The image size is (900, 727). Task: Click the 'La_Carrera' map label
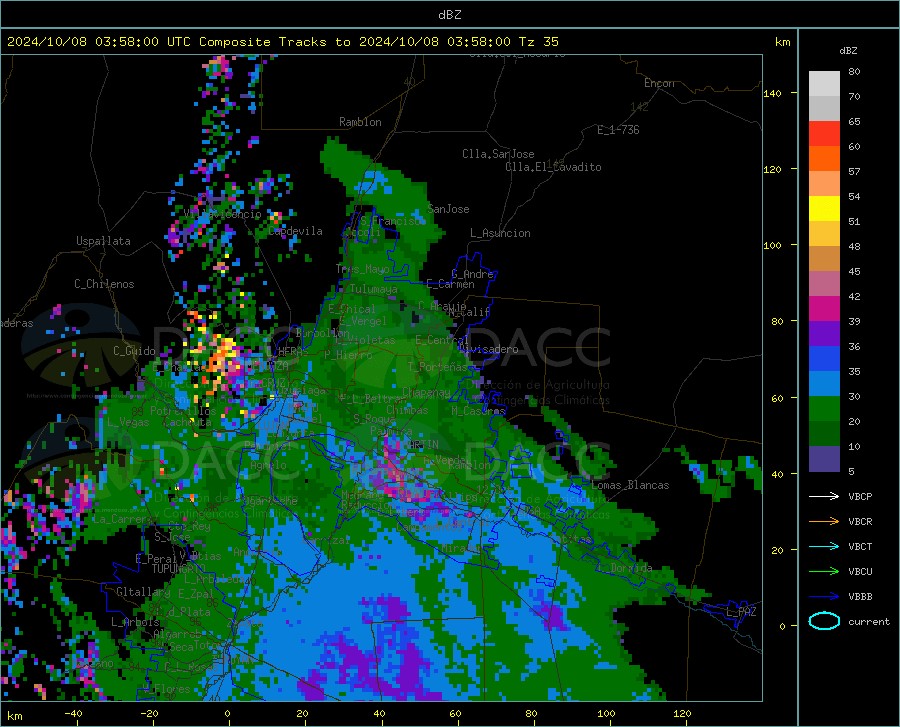[x=123, y=519]
